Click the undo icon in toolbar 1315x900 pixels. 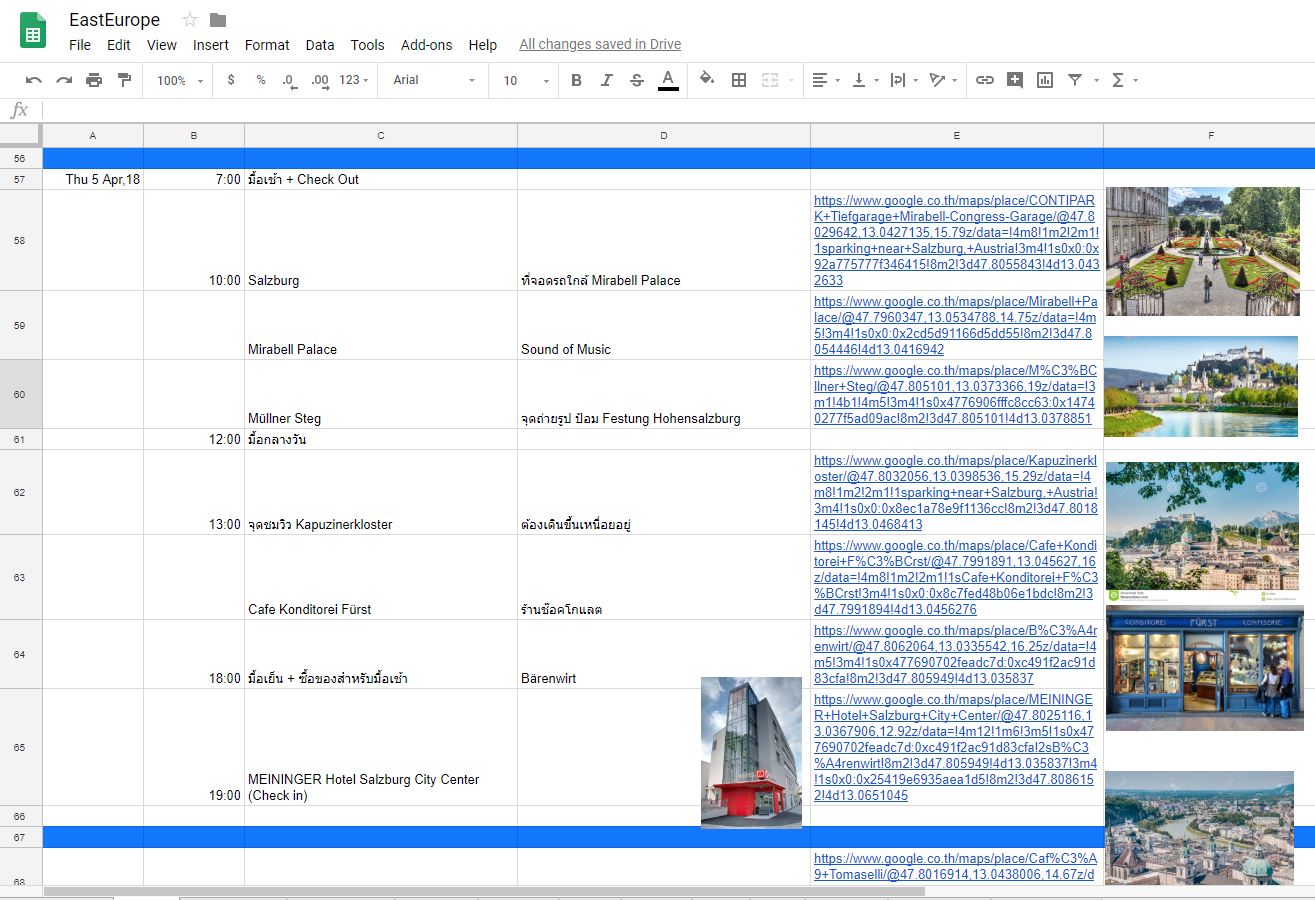tap(34, 80)
